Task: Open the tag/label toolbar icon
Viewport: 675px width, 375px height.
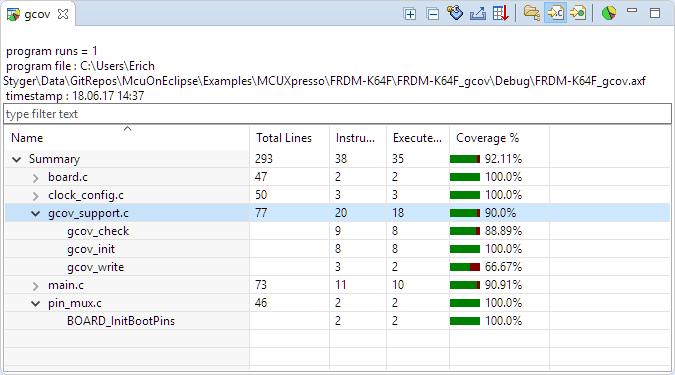Action: [455, 13]
